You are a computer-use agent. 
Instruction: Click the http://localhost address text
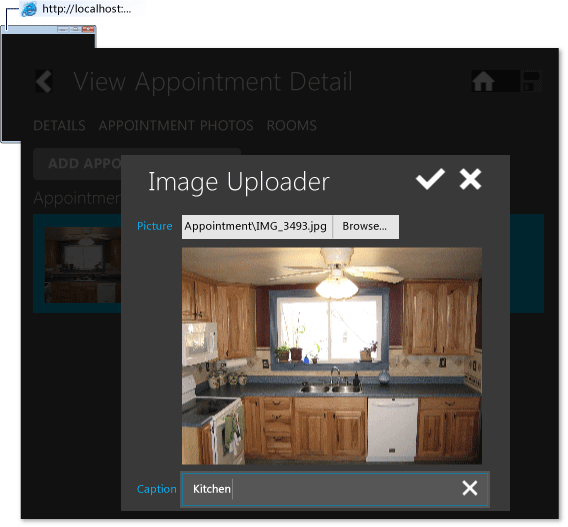coord(87,9)
